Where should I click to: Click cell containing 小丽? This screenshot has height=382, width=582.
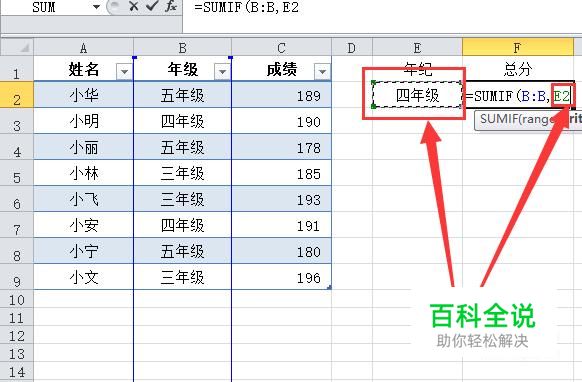(84, 147)
